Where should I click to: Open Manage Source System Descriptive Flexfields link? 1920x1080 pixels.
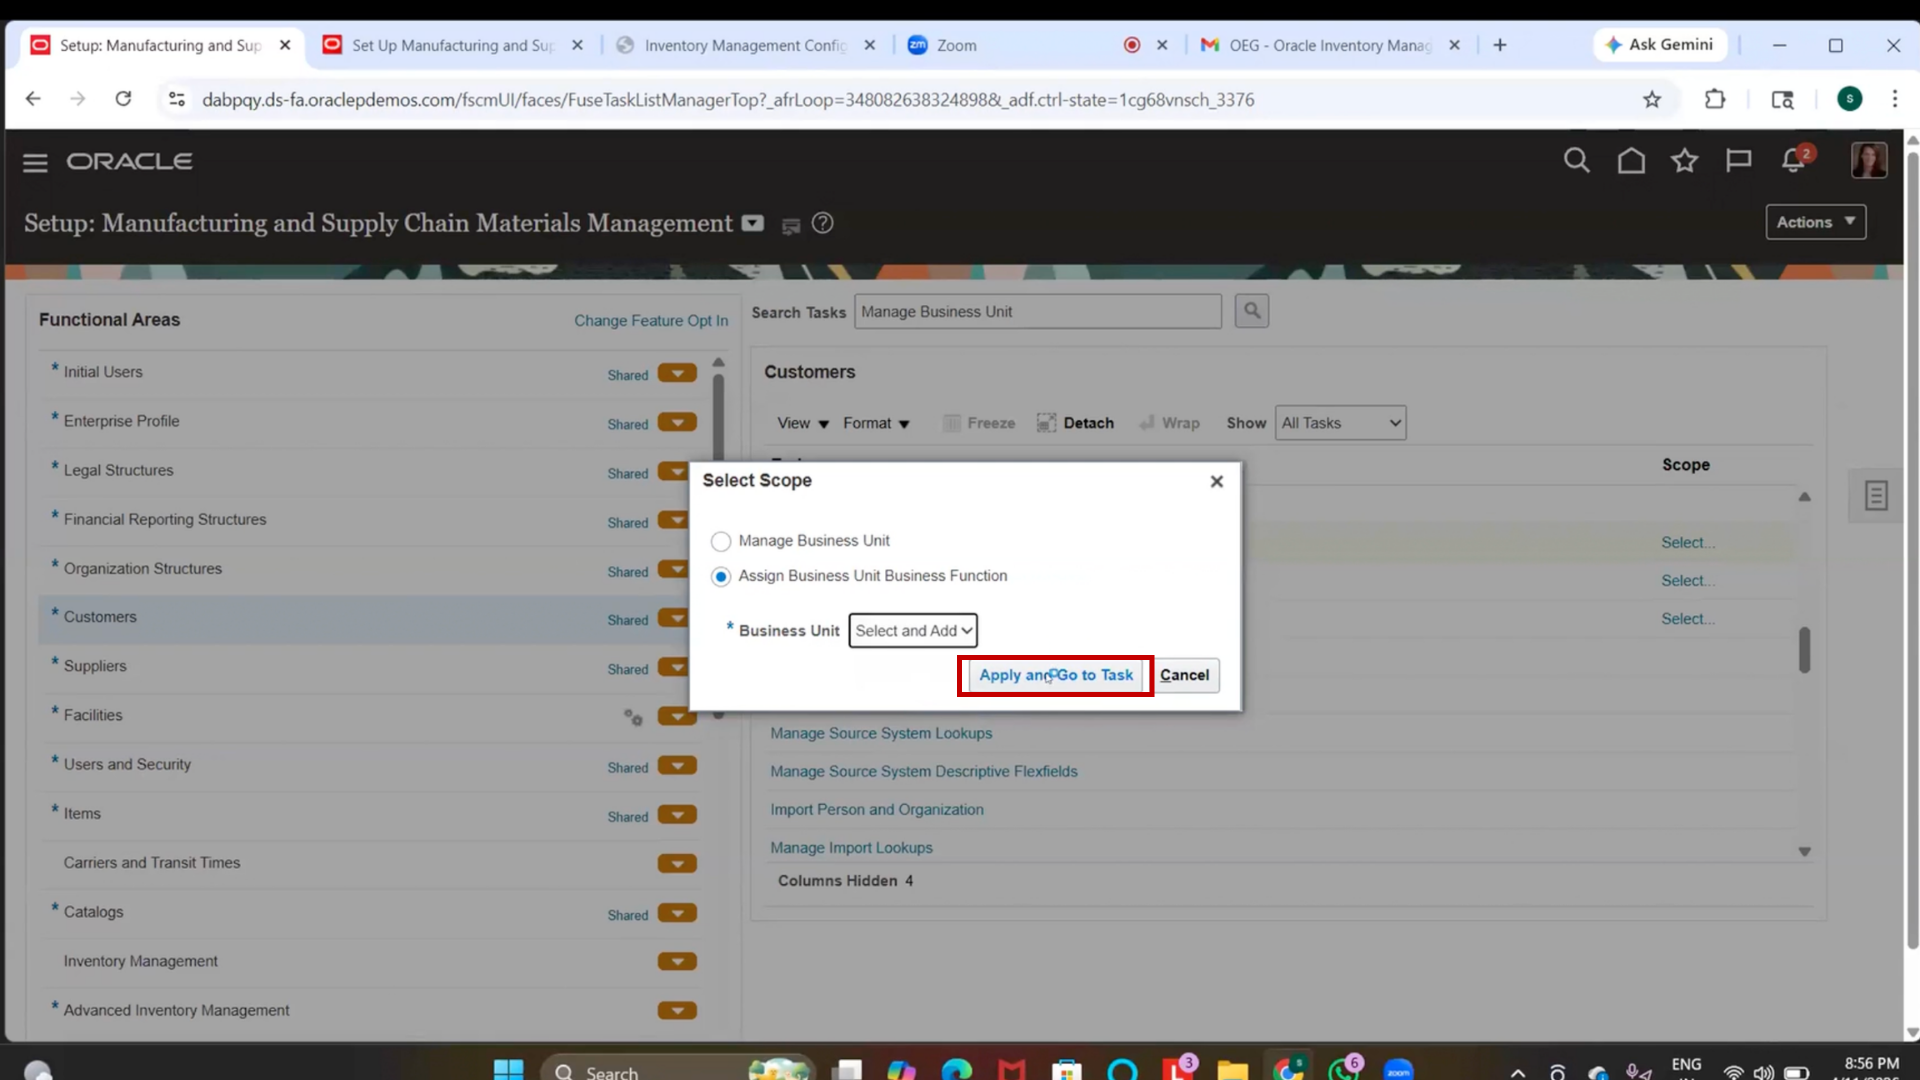(x=924, y=771)
